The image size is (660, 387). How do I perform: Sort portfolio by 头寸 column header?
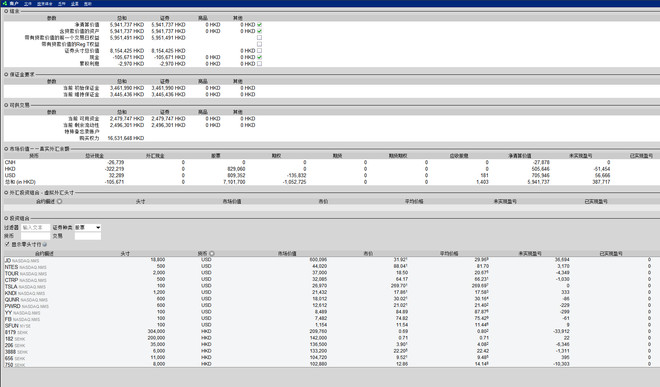(x=125, y=254)
